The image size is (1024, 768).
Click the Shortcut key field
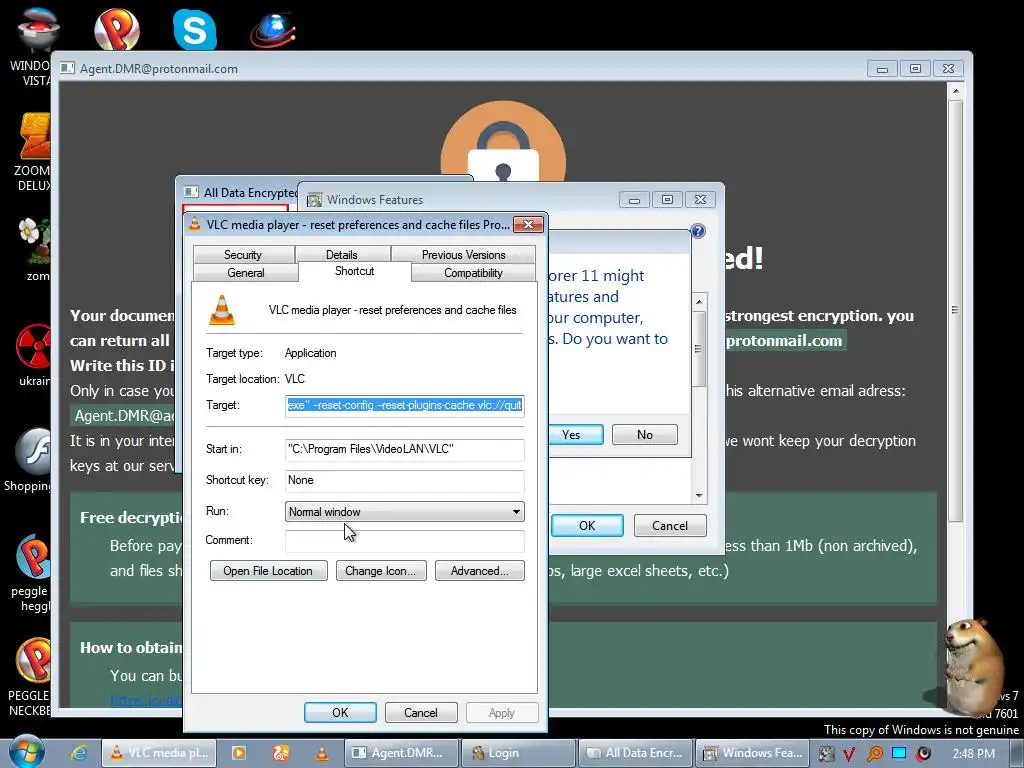pyautogui.click(x=404, y=480)
